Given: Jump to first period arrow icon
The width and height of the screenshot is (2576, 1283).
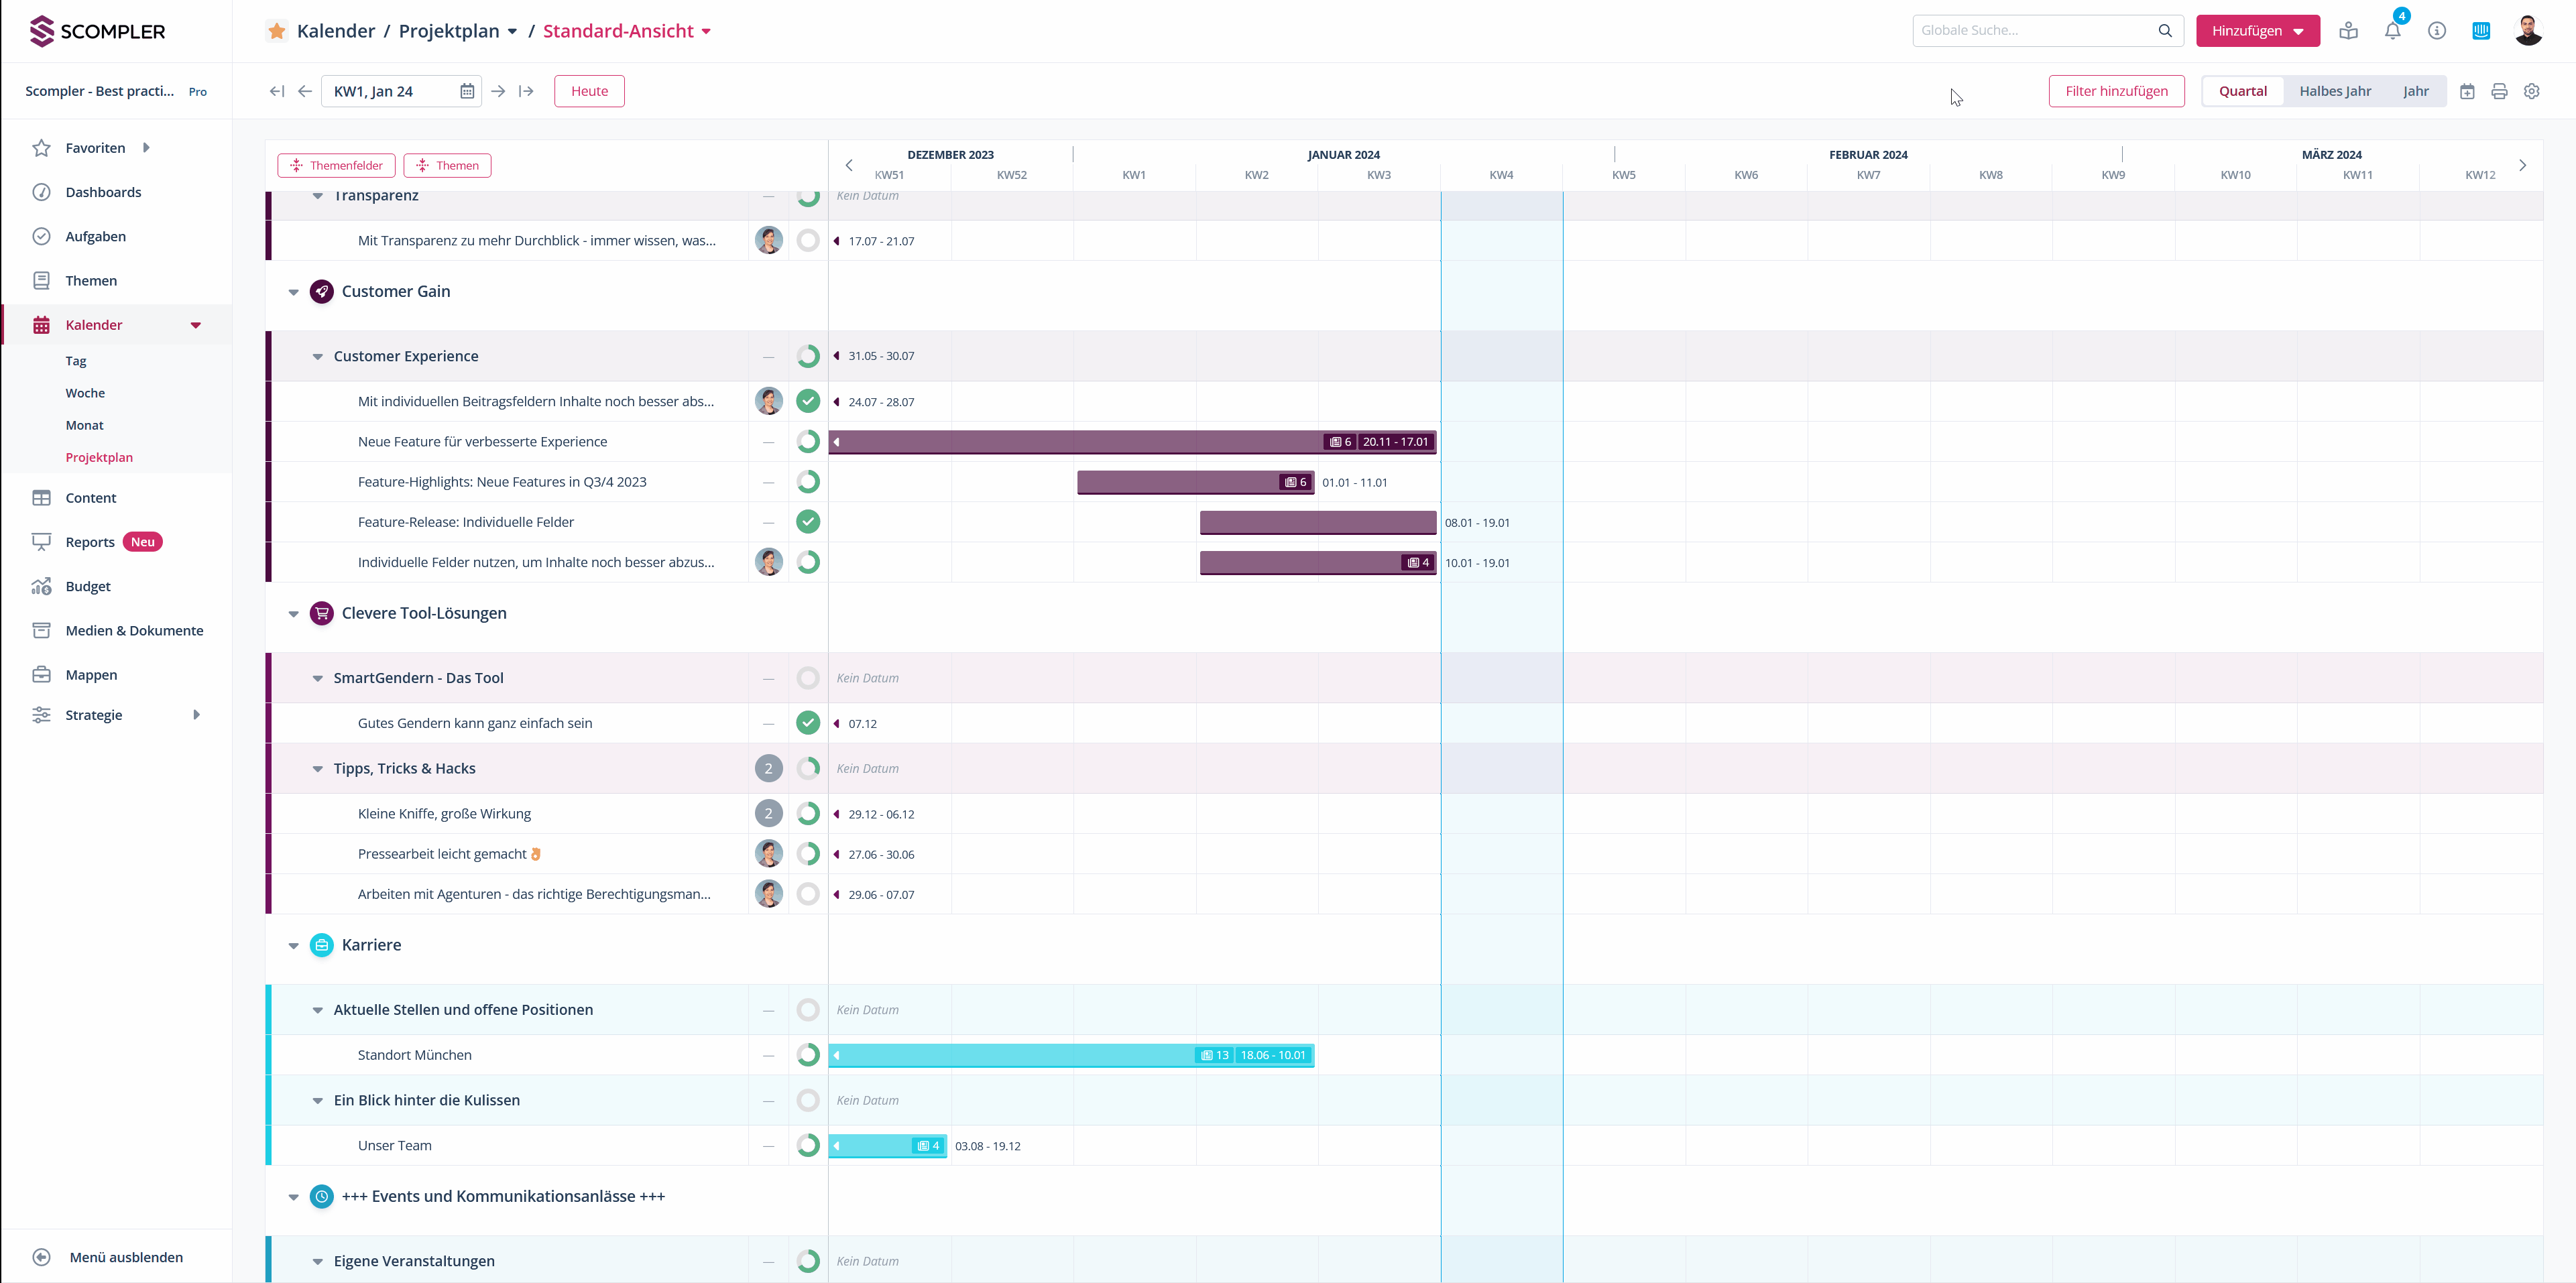Looking at the screenshot, I should [277, 91].
